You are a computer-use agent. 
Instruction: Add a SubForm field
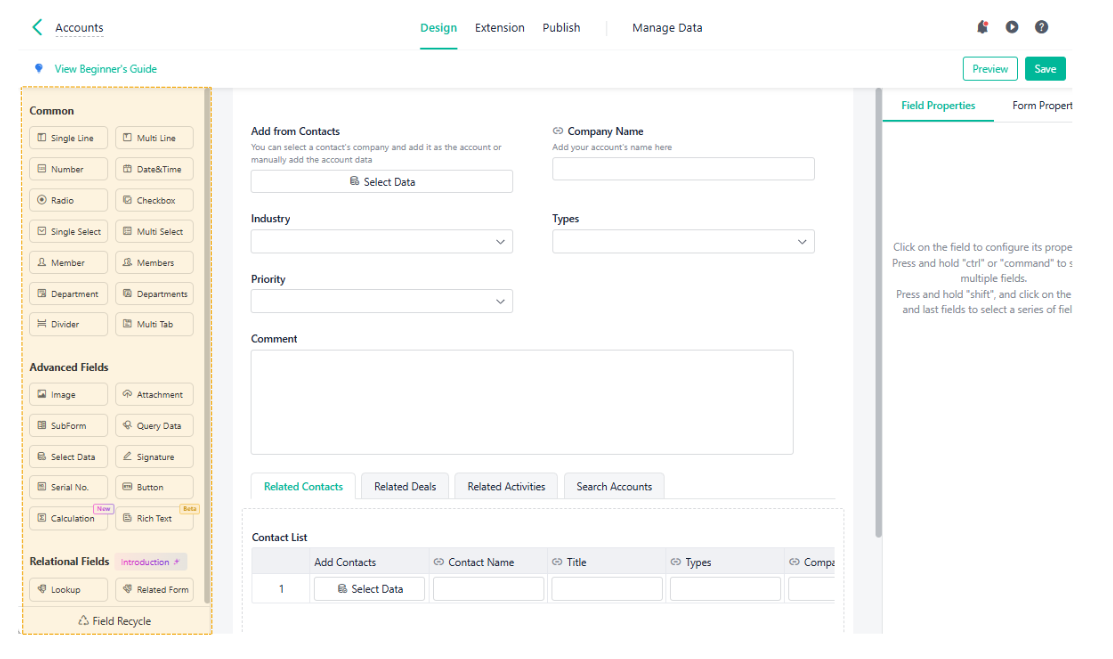[68, 425]
